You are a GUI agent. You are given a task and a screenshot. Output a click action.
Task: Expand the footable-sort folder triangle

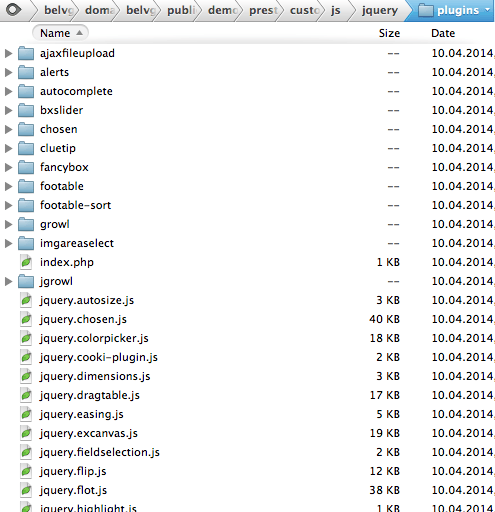pyautogui.click(x=8, y=205)
